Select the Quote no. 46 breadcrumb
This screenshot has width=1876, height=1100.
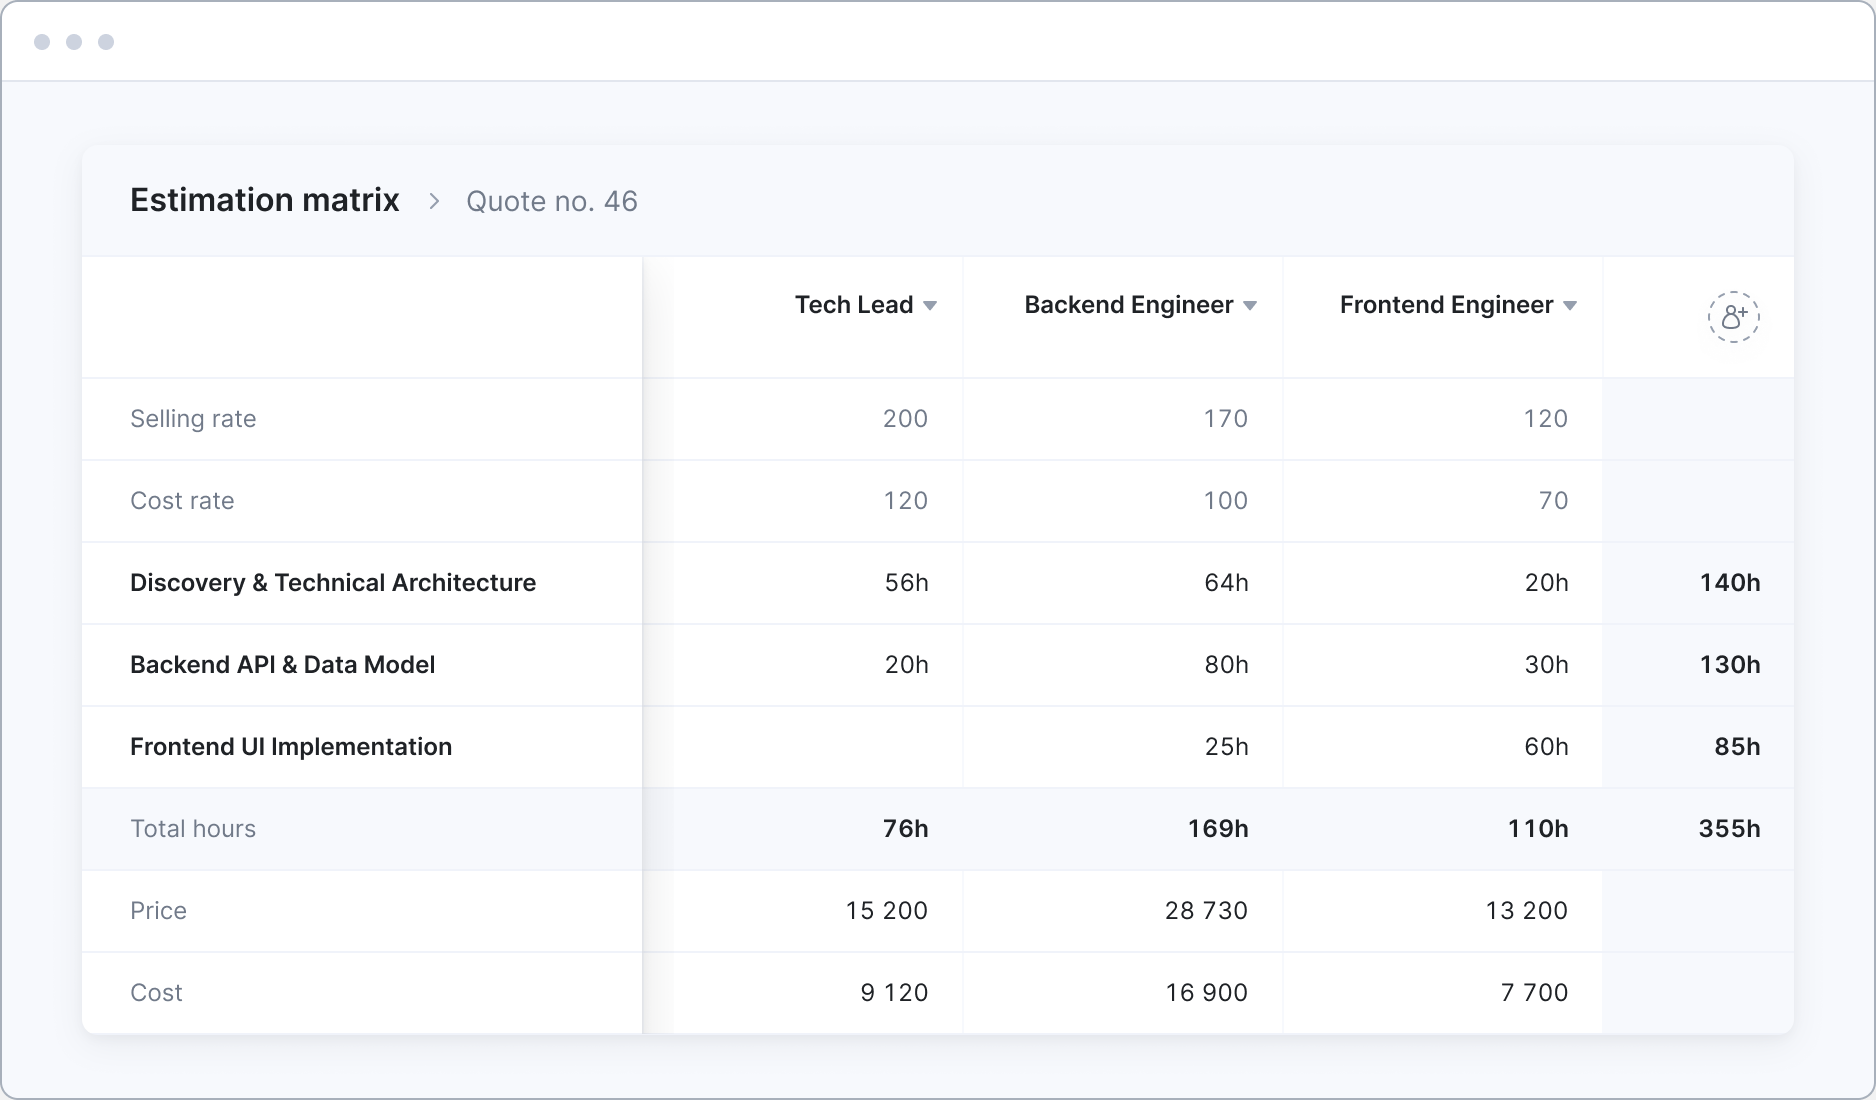click(551, 201)
